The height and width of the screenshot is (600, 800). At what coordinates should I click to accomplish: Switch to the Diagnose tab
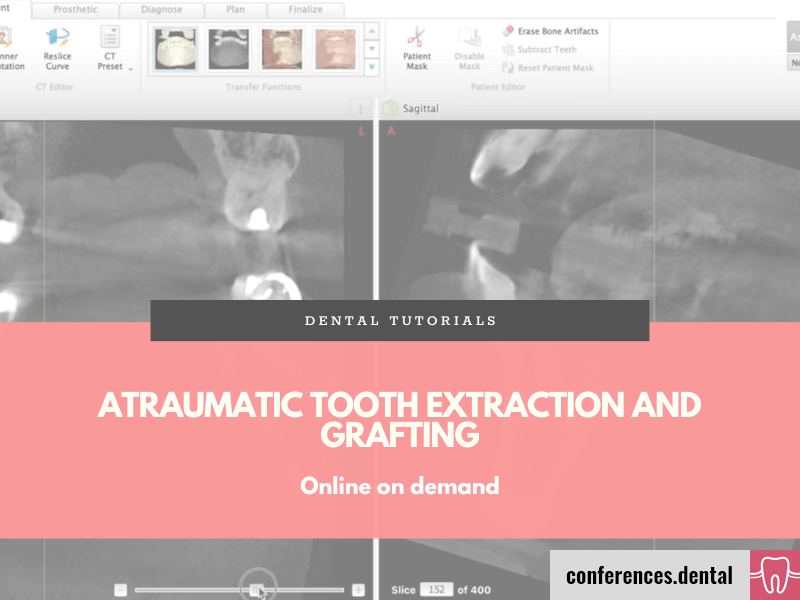click(x=163, y=9)
